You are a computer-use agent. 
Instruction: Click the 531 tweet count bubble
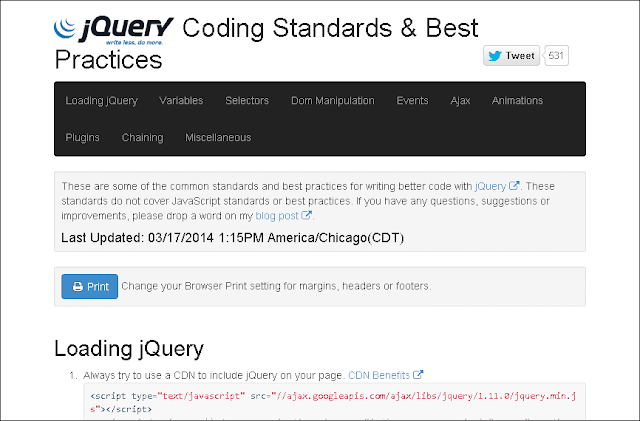[x=556, y=56]
